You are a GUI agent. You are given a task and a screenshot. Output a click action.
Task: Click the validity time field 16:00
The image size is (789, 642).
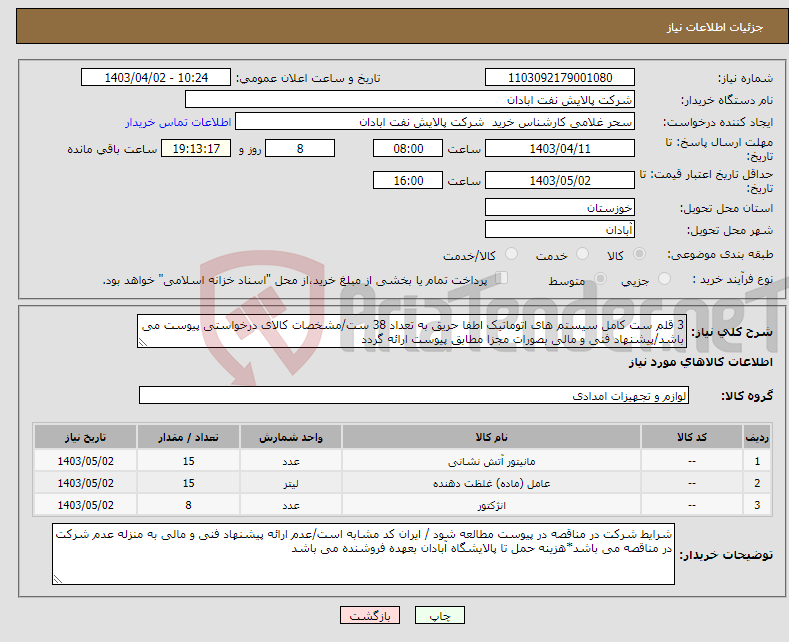(x=408, y=180)
